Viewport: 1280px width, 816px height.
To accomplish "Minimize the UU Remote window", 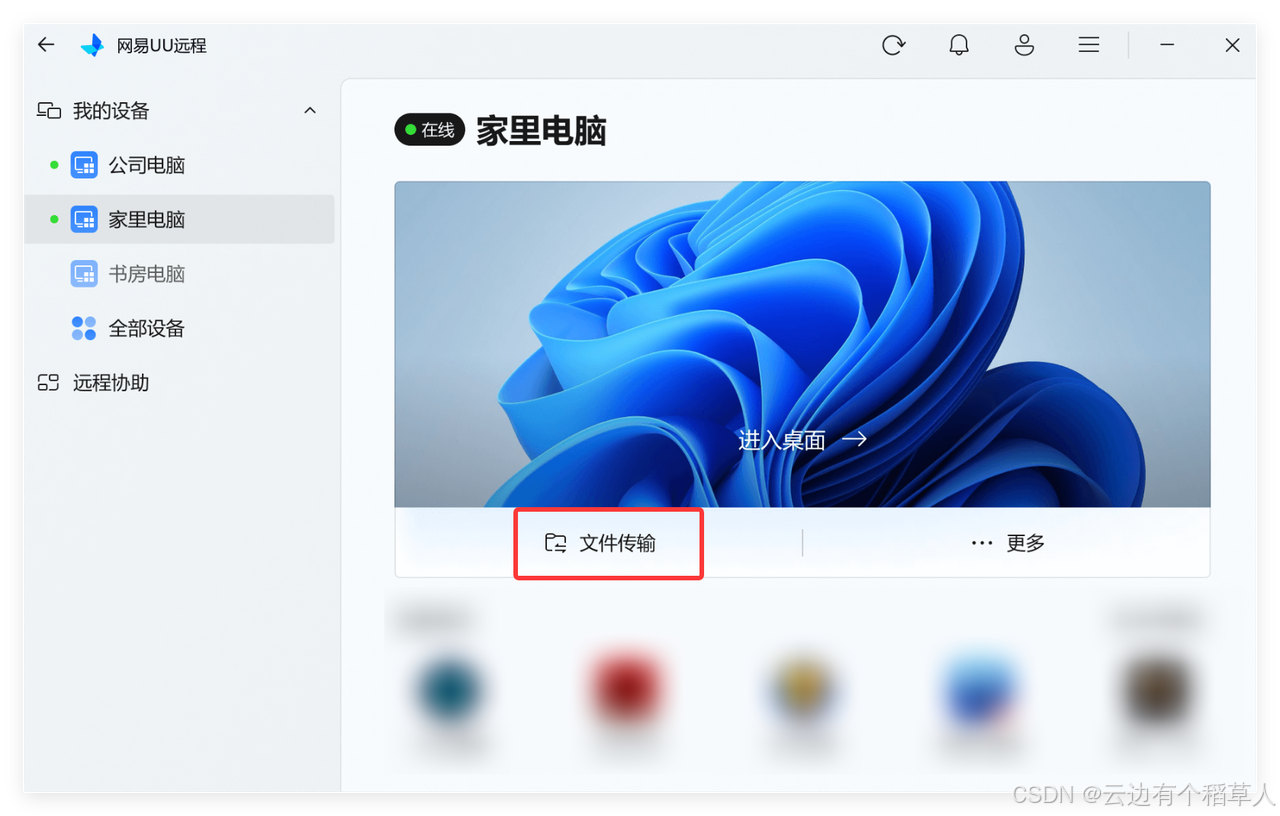I will (x=1167, y=45).
